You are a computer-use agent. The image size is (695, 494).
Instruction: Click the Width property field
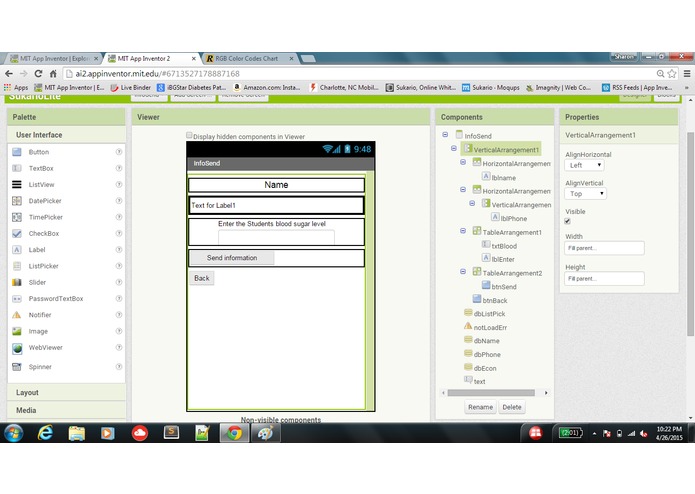coord(605,248)
